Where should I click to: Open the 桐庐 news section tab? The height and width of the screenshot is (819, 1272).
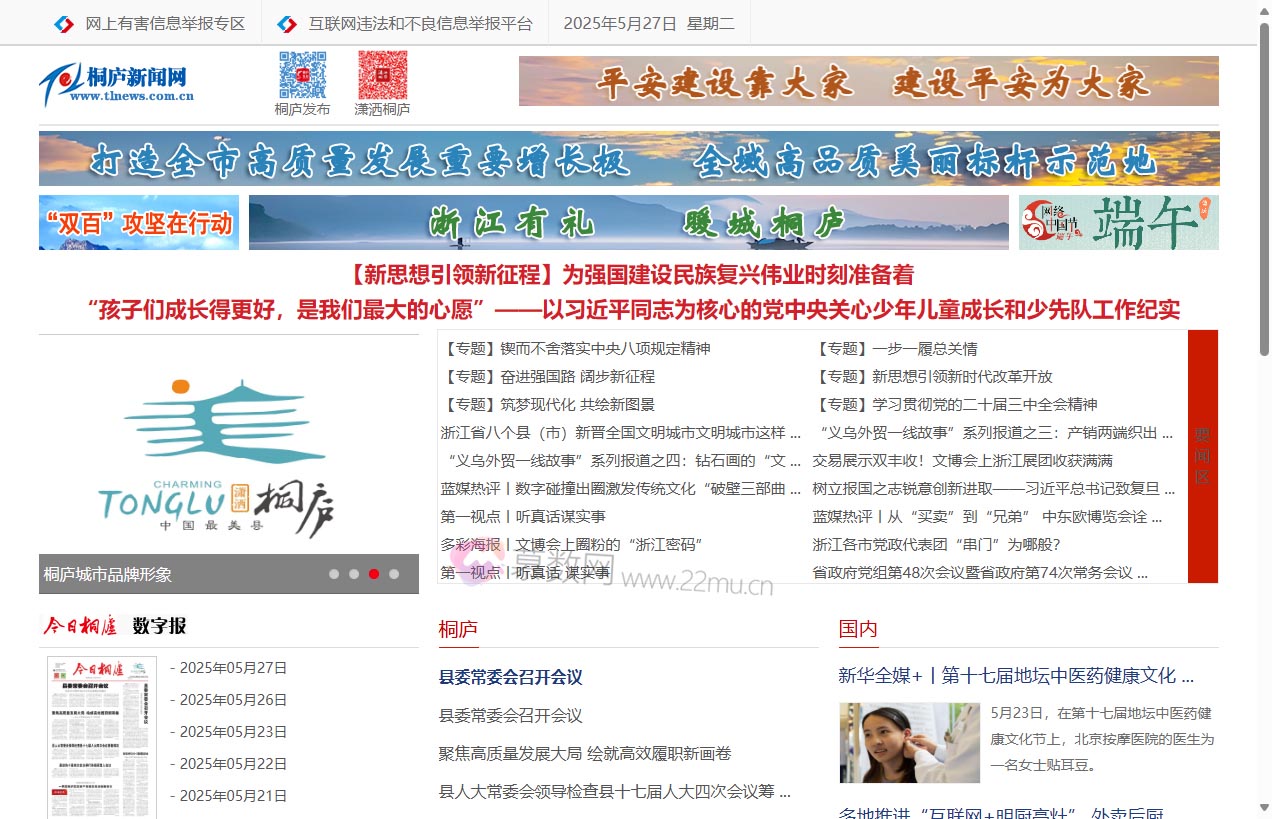coord(458,629)
